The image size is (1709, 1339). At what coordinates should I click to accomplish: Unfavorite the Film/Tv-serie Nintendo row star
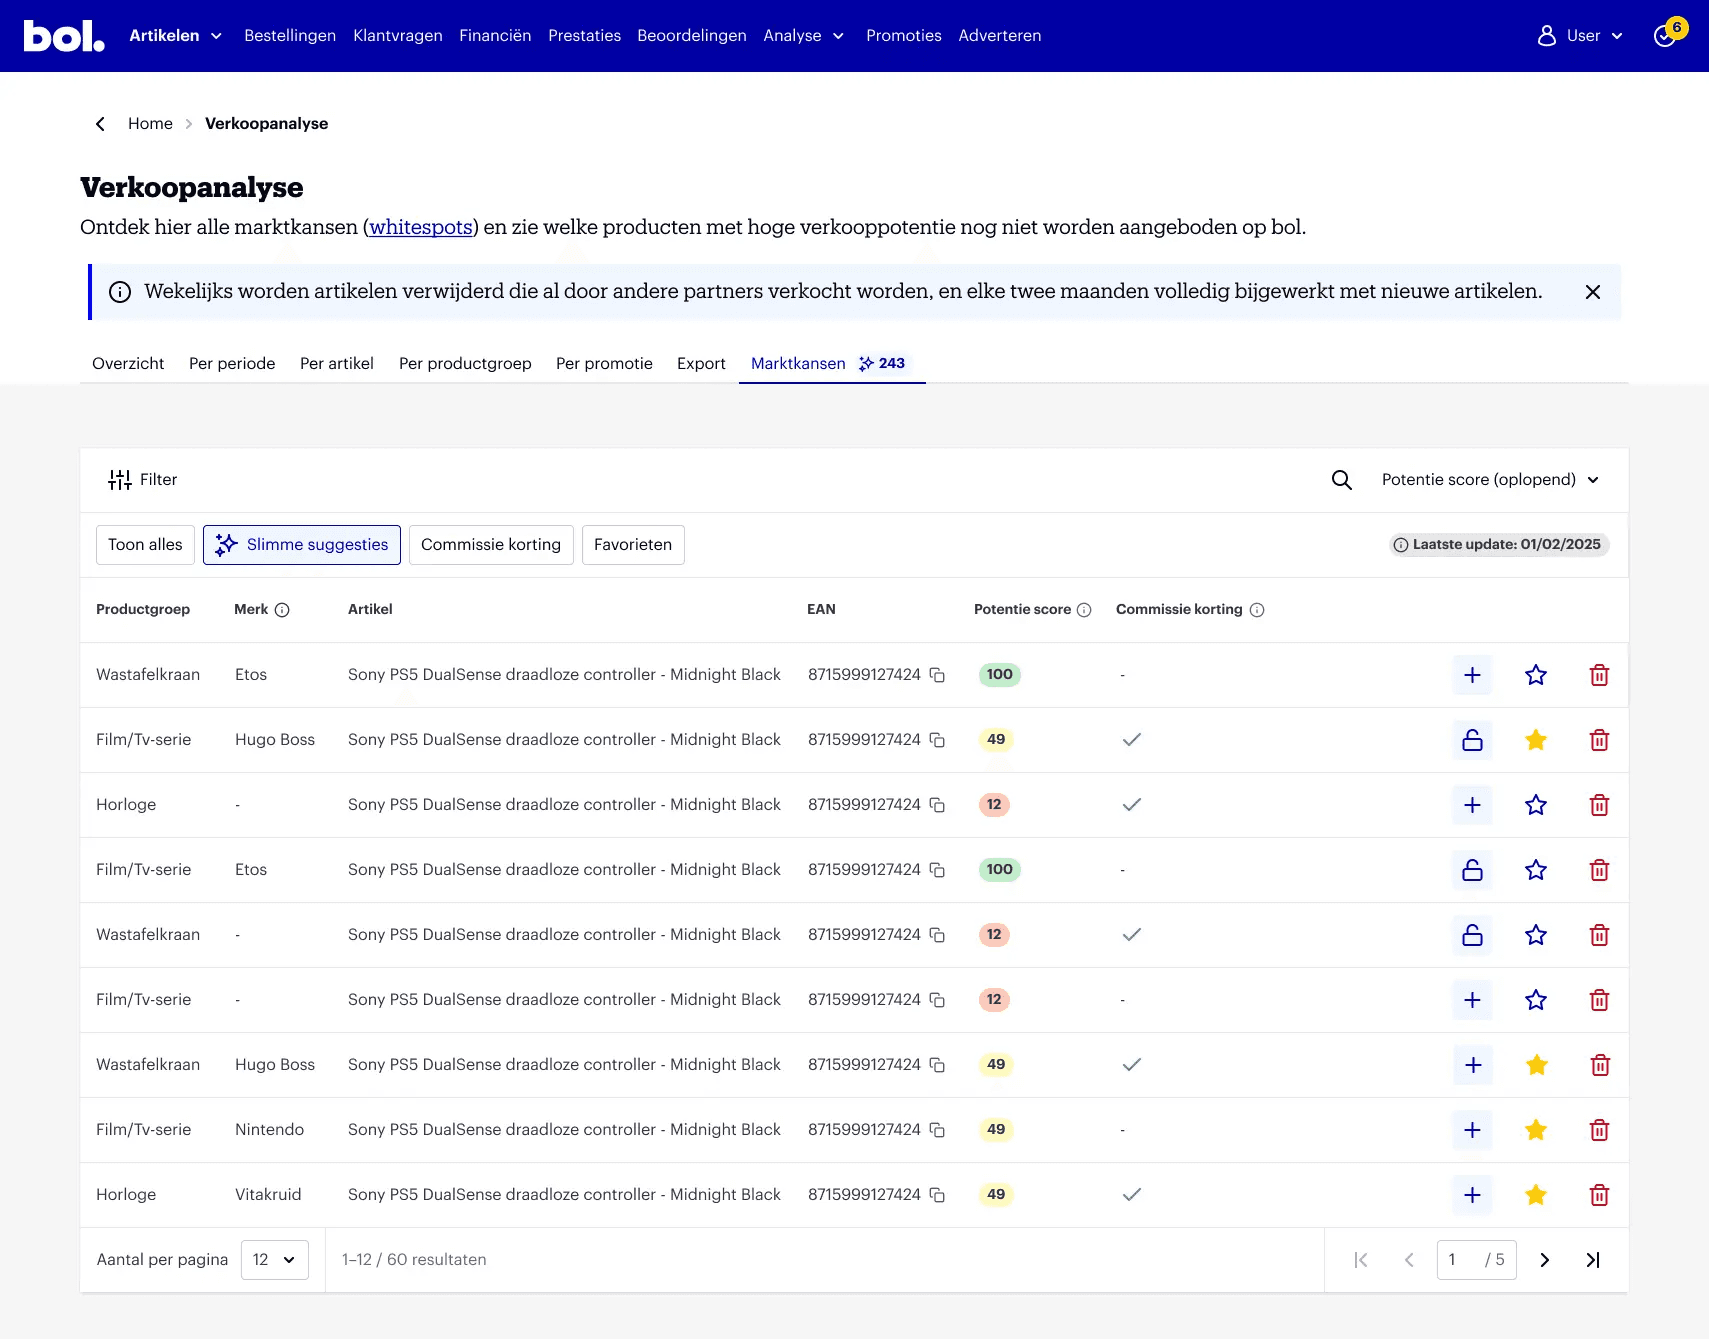[x=1536, y=1130]
